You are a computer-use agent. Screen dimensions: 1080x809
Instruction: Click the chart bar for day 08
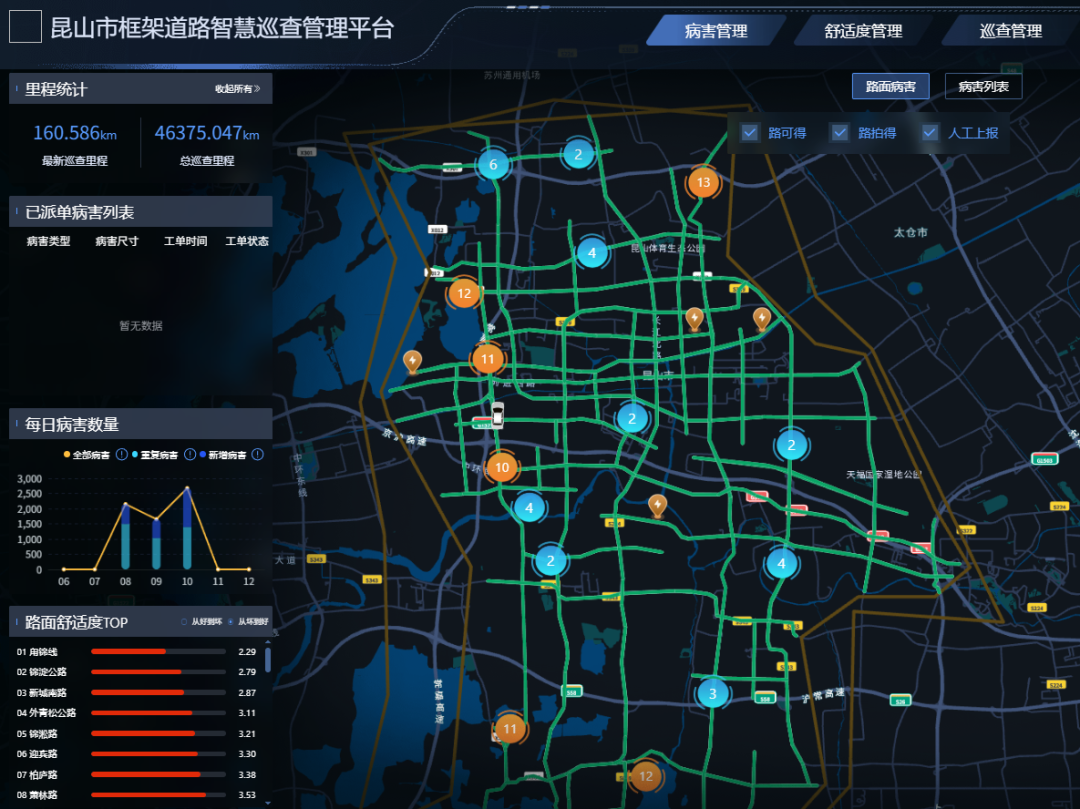click(125, 537)
